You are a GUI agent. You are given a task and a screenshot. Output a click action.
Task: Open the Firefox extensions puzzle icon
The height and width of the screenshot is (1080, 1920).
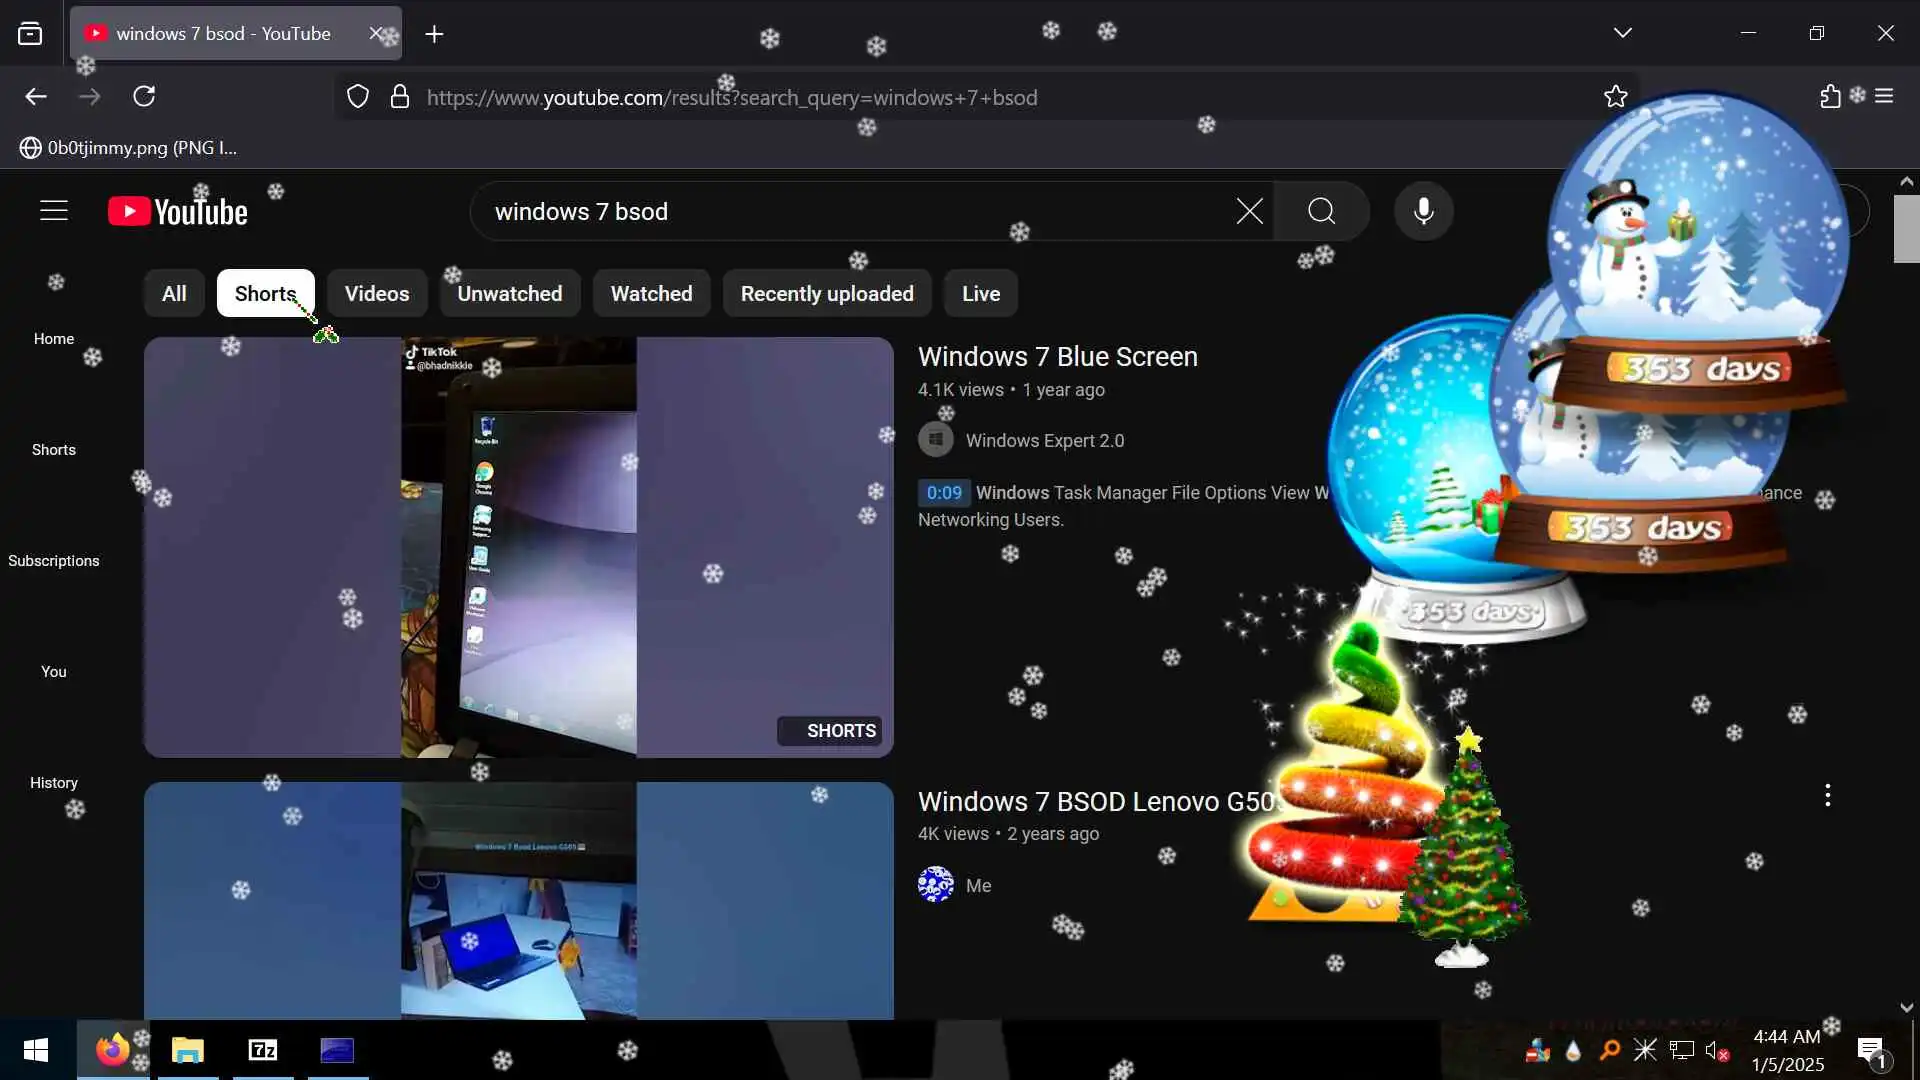[1830, 97]
